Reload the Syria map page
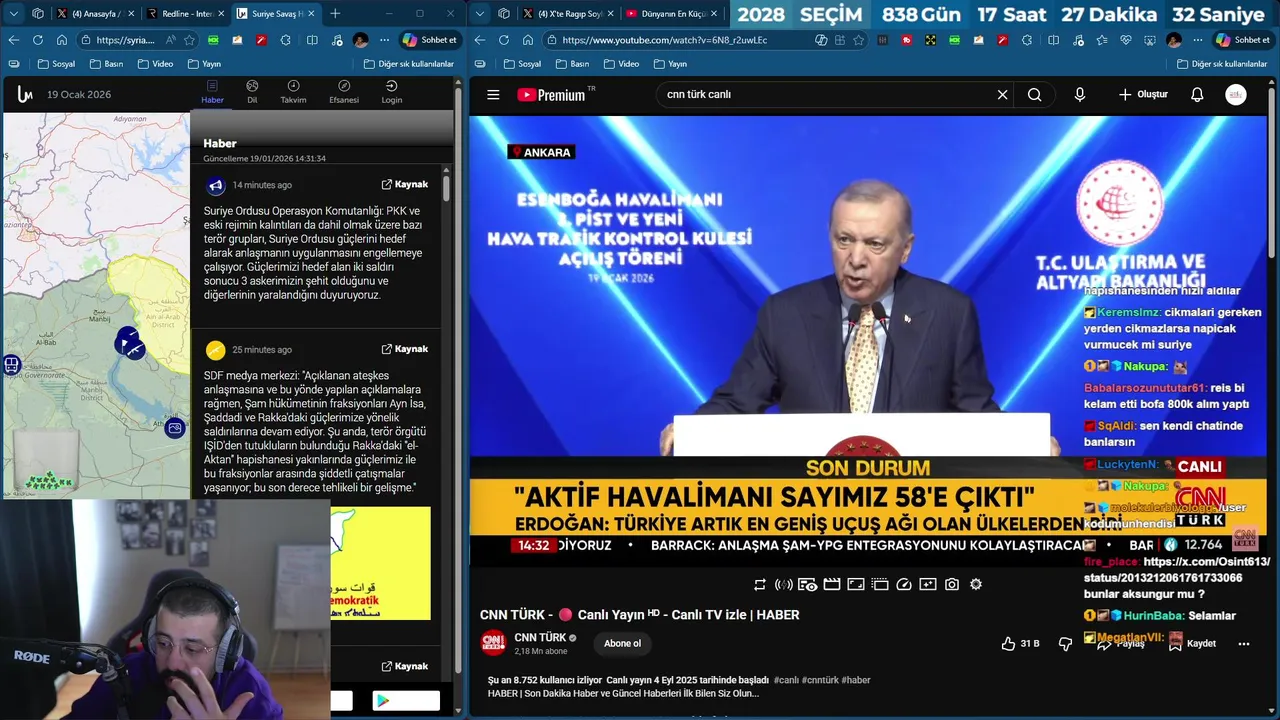Screen dimensions: 1280x720 tap(37, 40)
